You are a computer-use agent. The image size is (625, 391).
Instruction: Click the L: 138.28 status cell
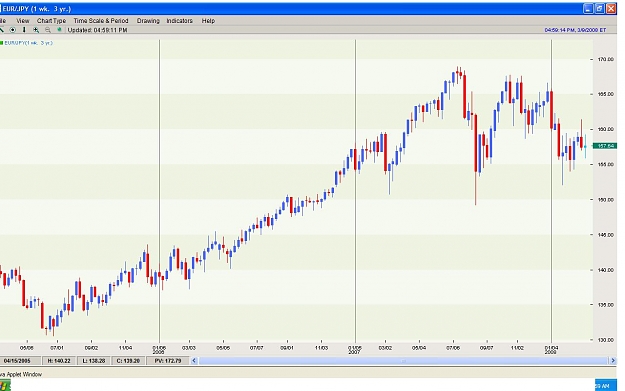coord(94,361)
